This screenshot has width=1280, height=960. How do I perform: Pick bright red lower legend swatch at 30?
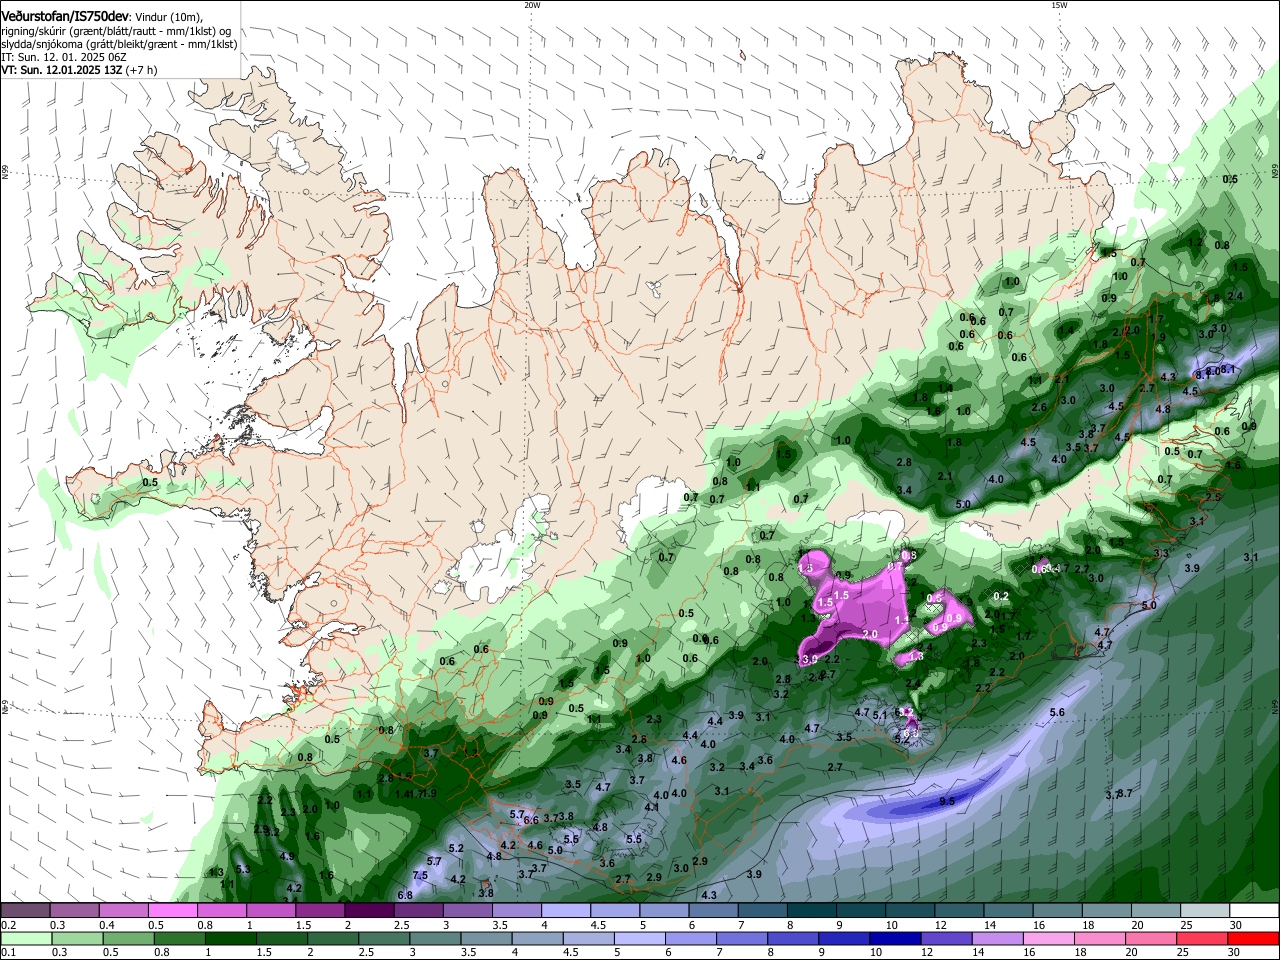pos(1255,939)
